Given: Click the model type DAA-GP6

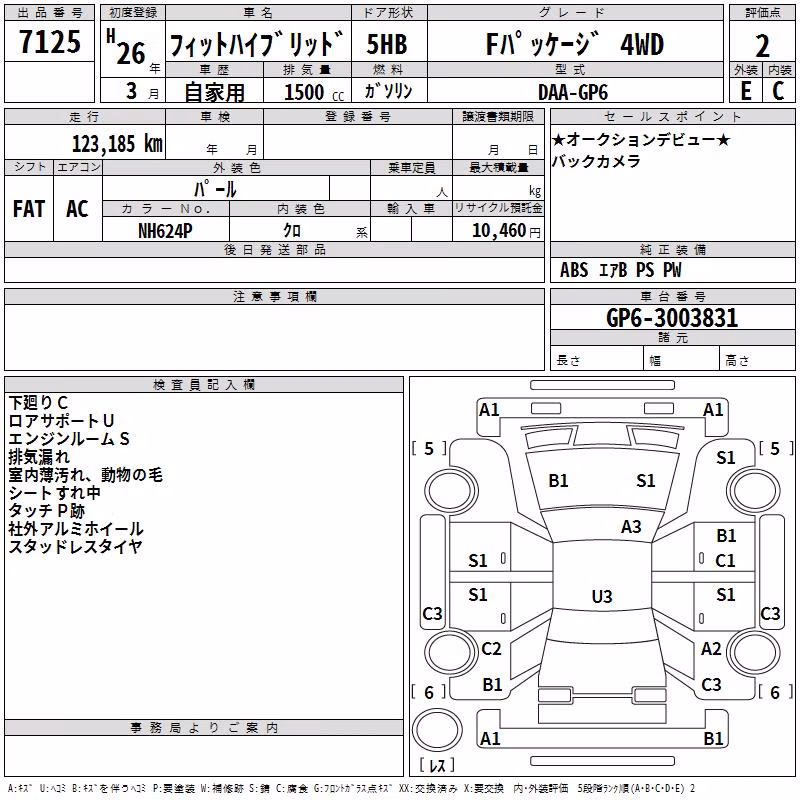Looking at the screenshot, I should click(x=573, y=92).
